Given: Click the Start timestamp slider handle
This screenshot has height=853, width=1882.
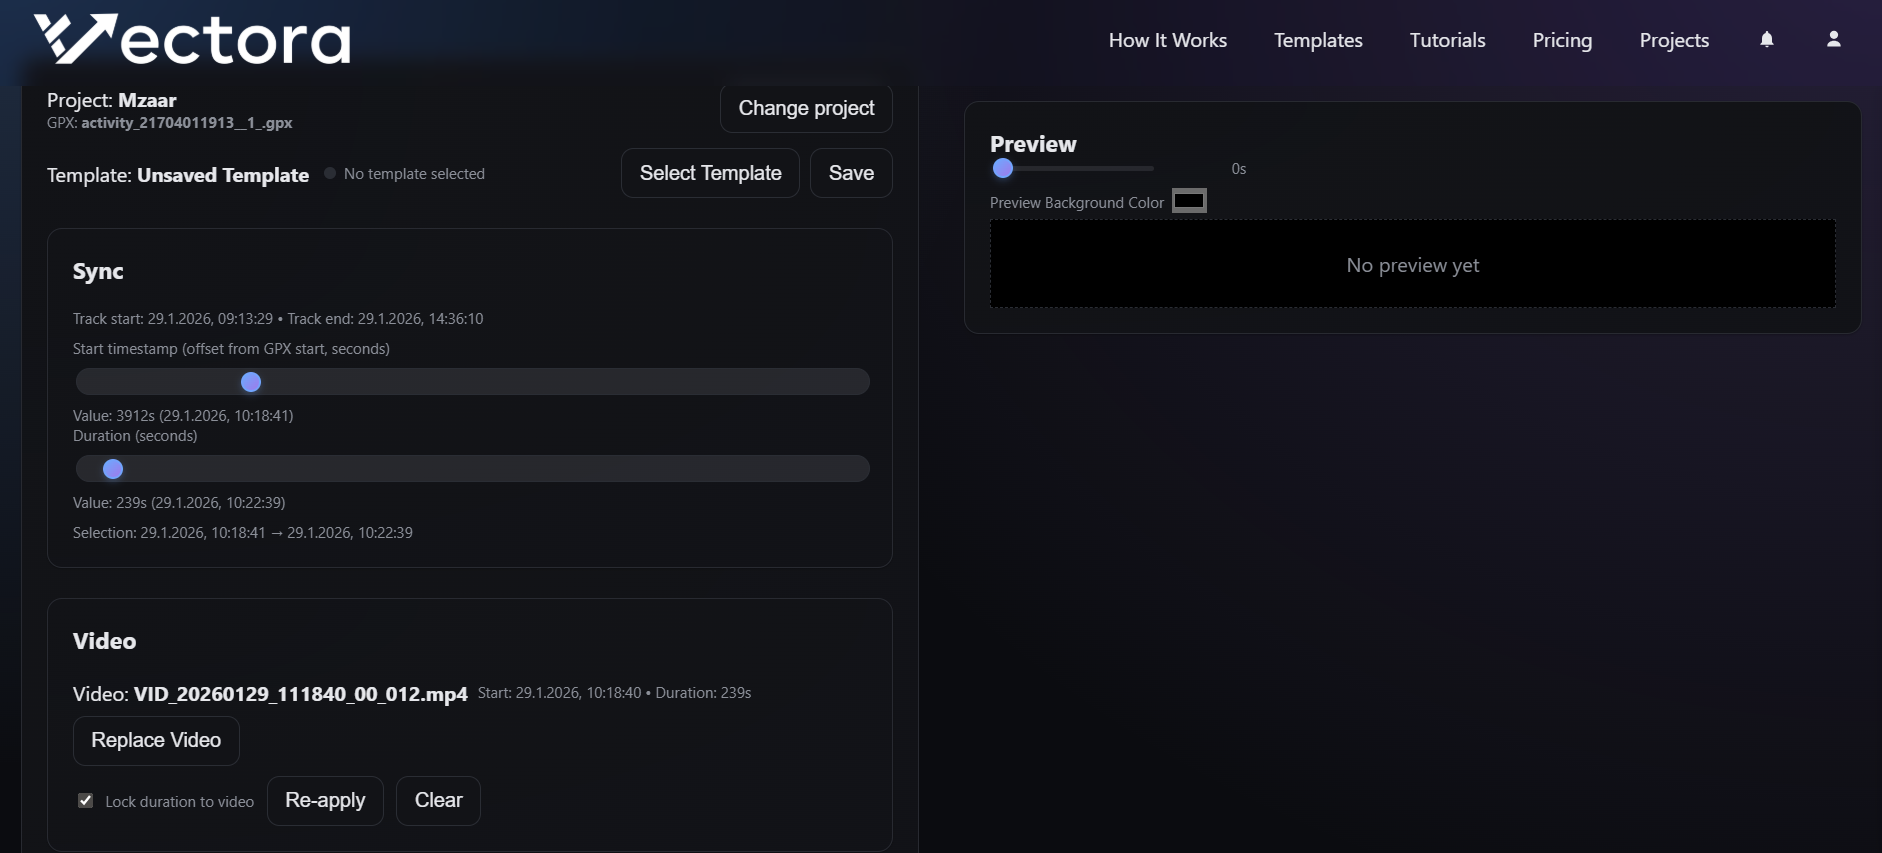Looking at the screenshot, I should pyautogui.click(x=251, y=382).
